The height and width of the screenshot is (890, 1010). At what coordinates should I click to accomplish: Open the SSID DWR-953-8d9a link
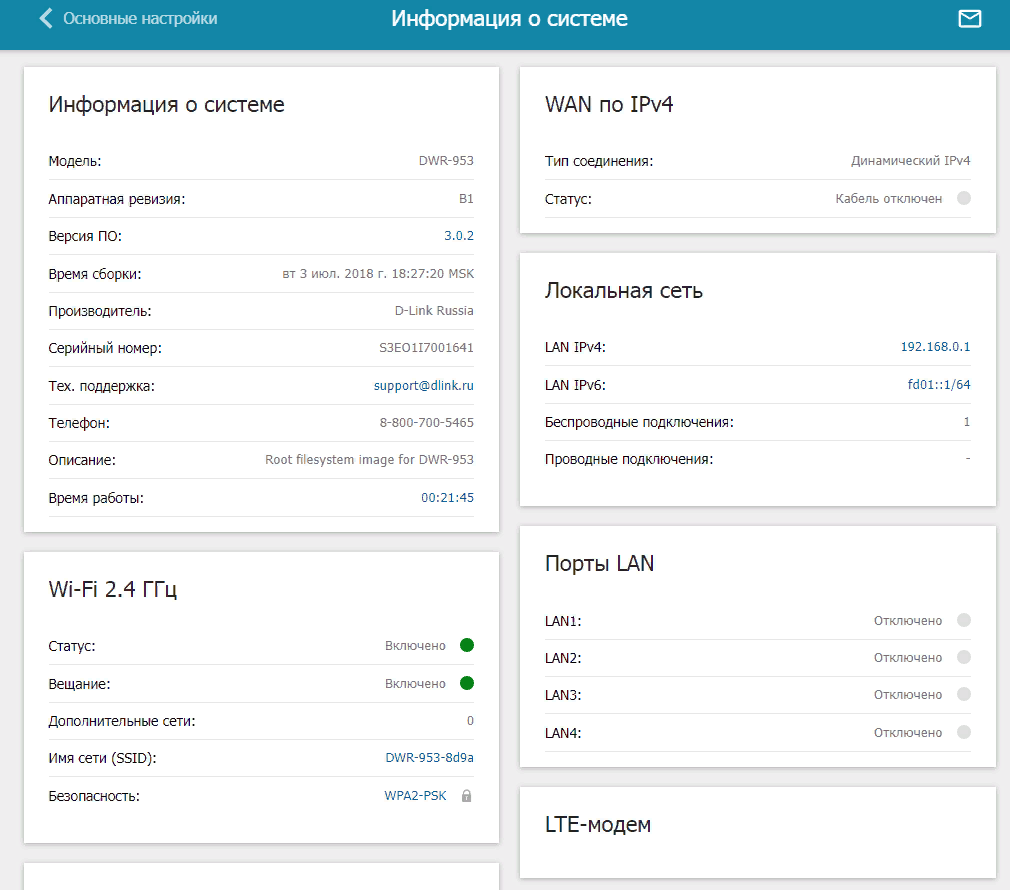429,758
